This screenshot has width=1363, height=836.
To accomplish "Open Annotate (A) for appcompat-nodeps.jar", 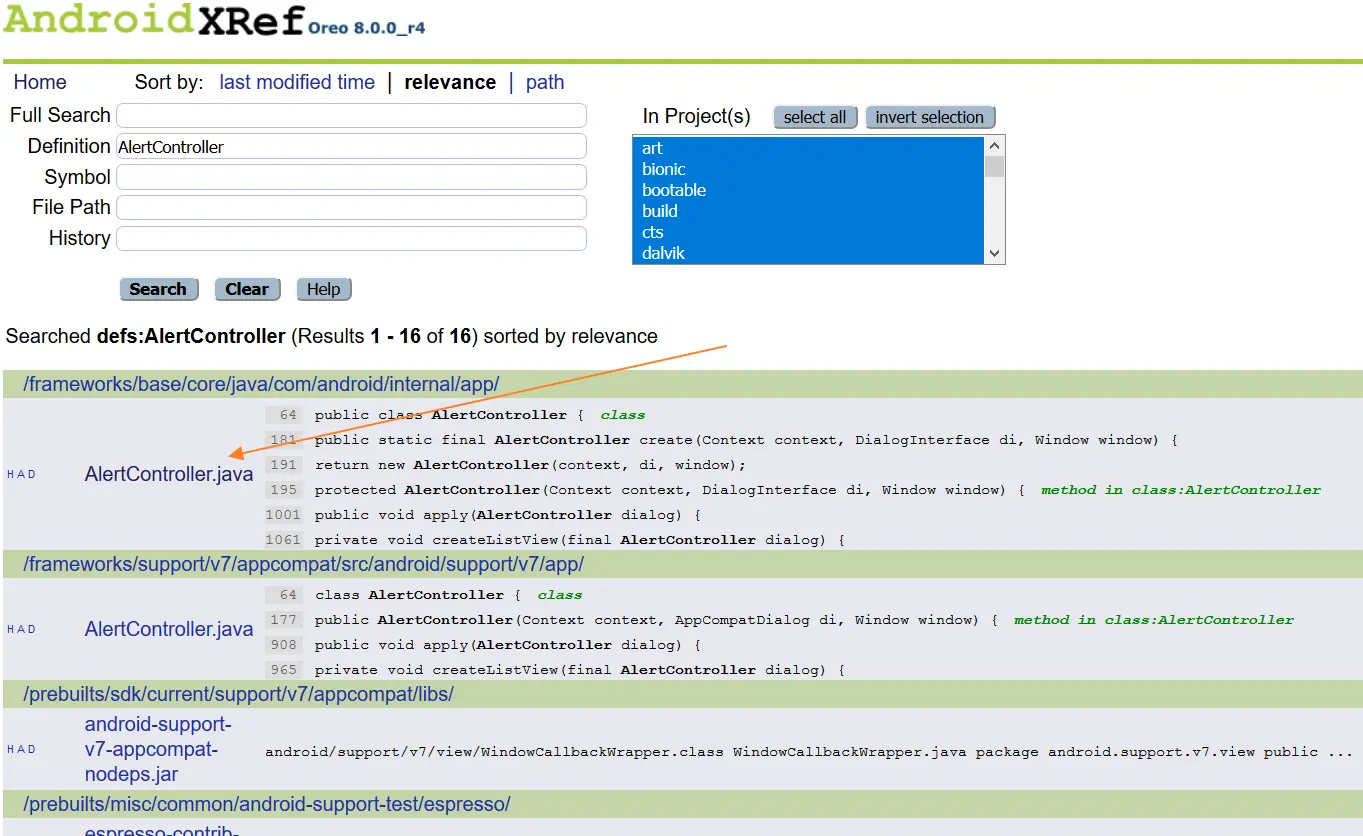I will [21, 749].
